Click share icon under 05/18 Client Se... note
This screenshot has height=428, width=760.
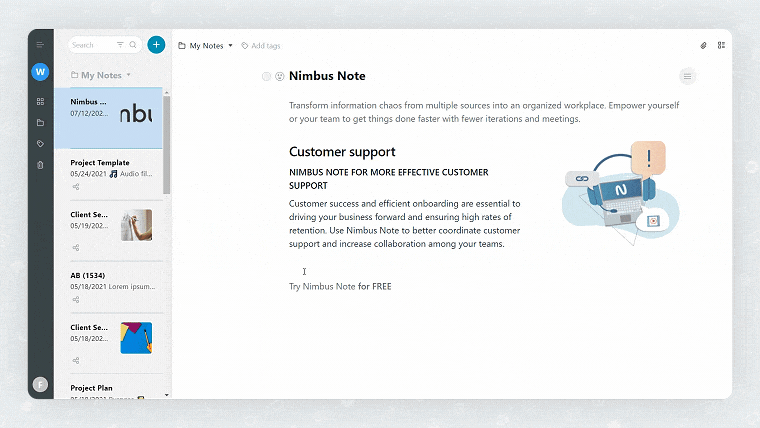(x=76, y=361)
